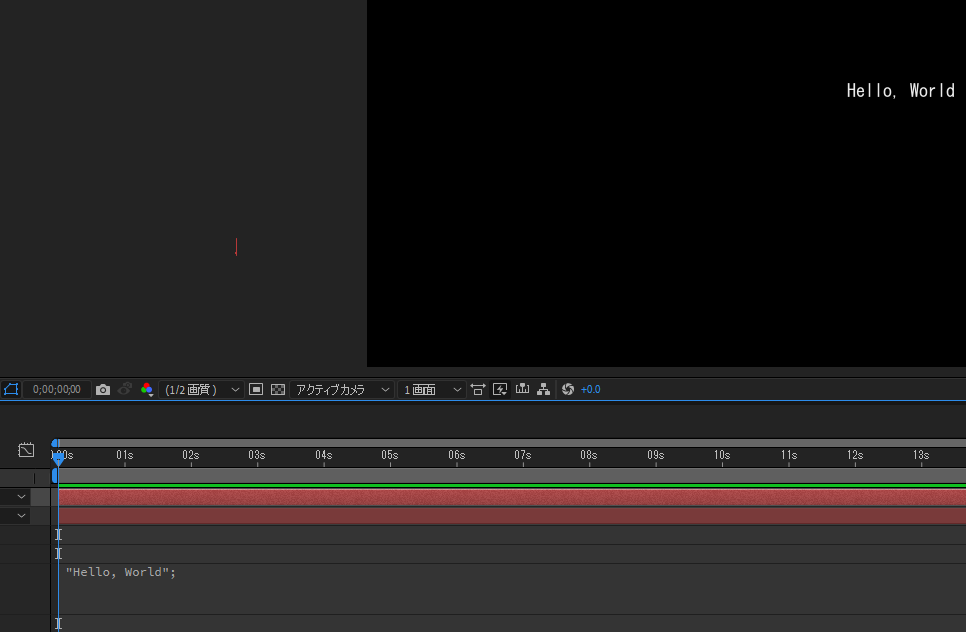Select the upper bright red layer bar
This screenshot has width=966, height=632.
coord(512,496)
